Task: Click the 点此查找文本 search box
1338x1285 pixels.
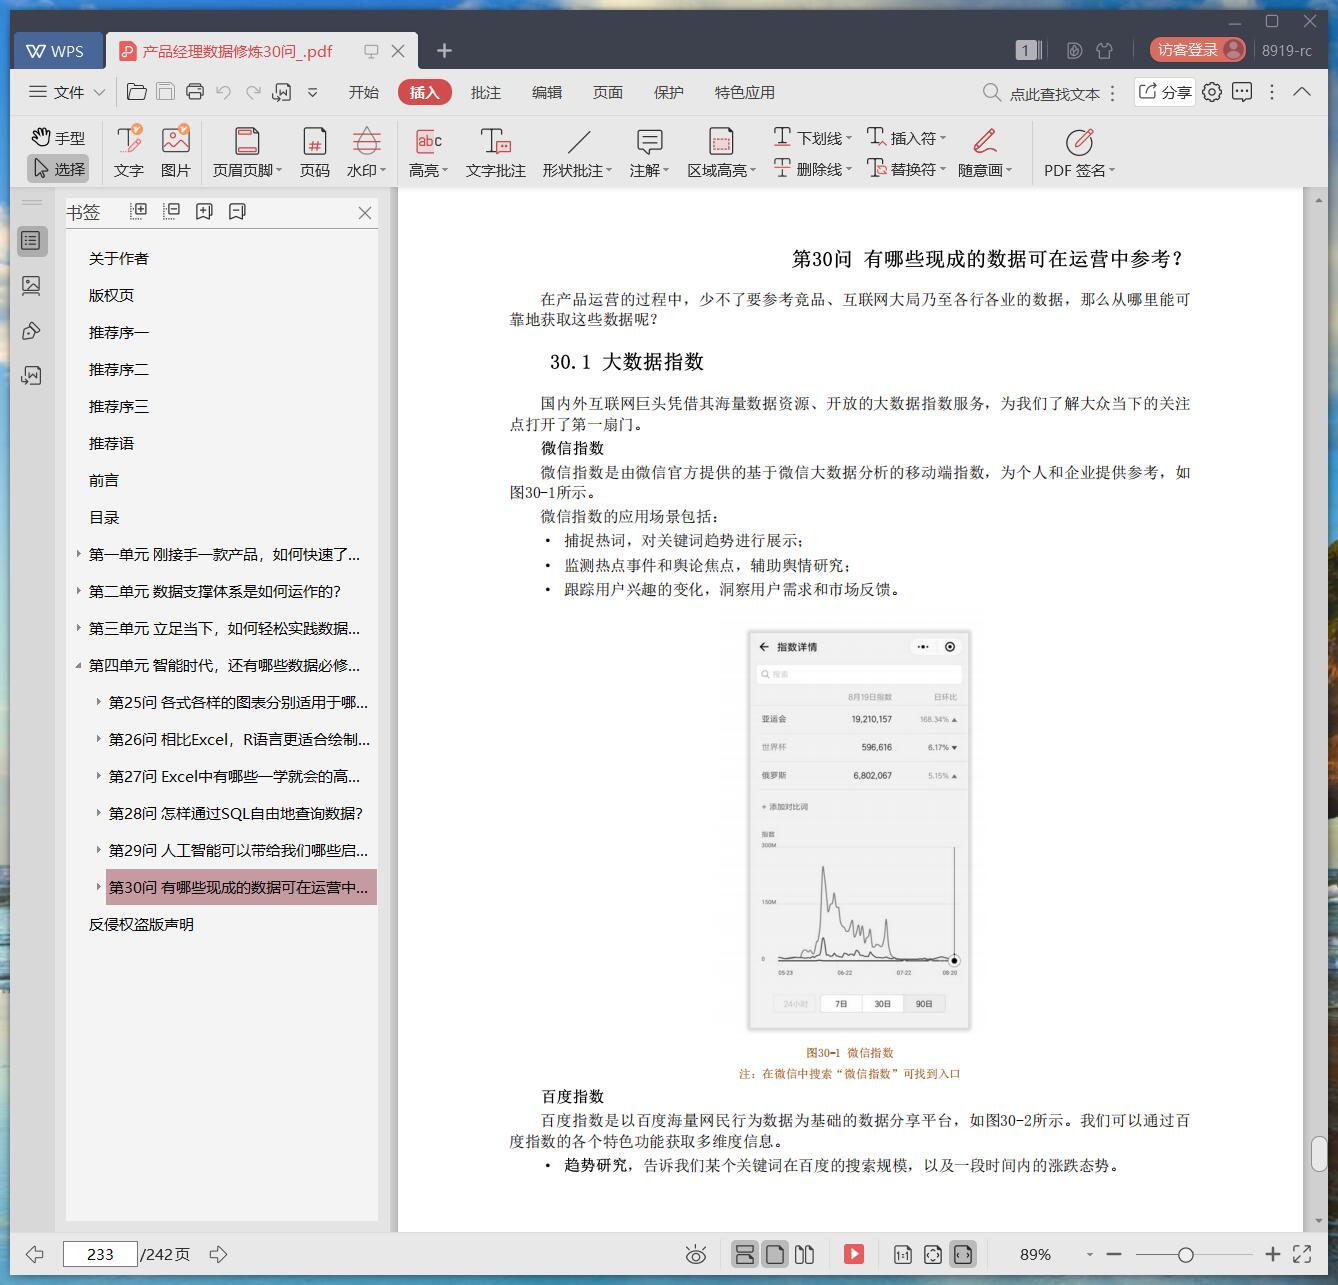Action: point(1042,93)
